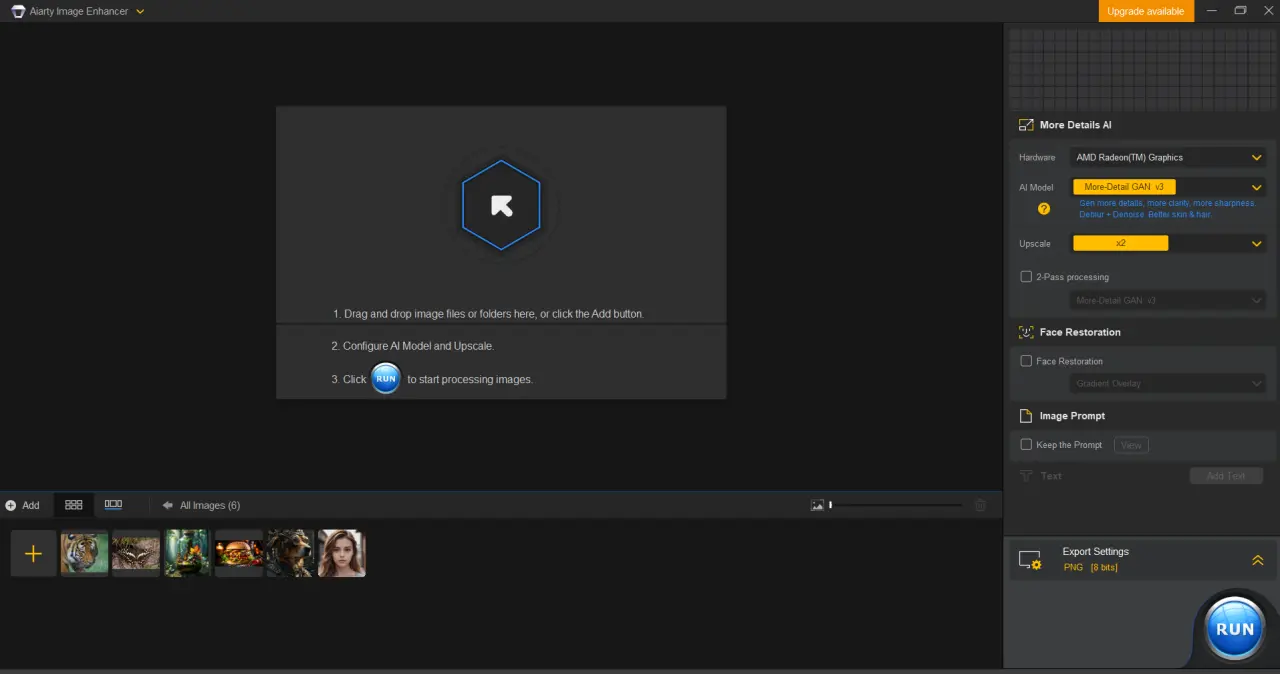Adjust the thumbnail size slider
This screenshot has width=1280, height=674.
[x=896, y=505]
